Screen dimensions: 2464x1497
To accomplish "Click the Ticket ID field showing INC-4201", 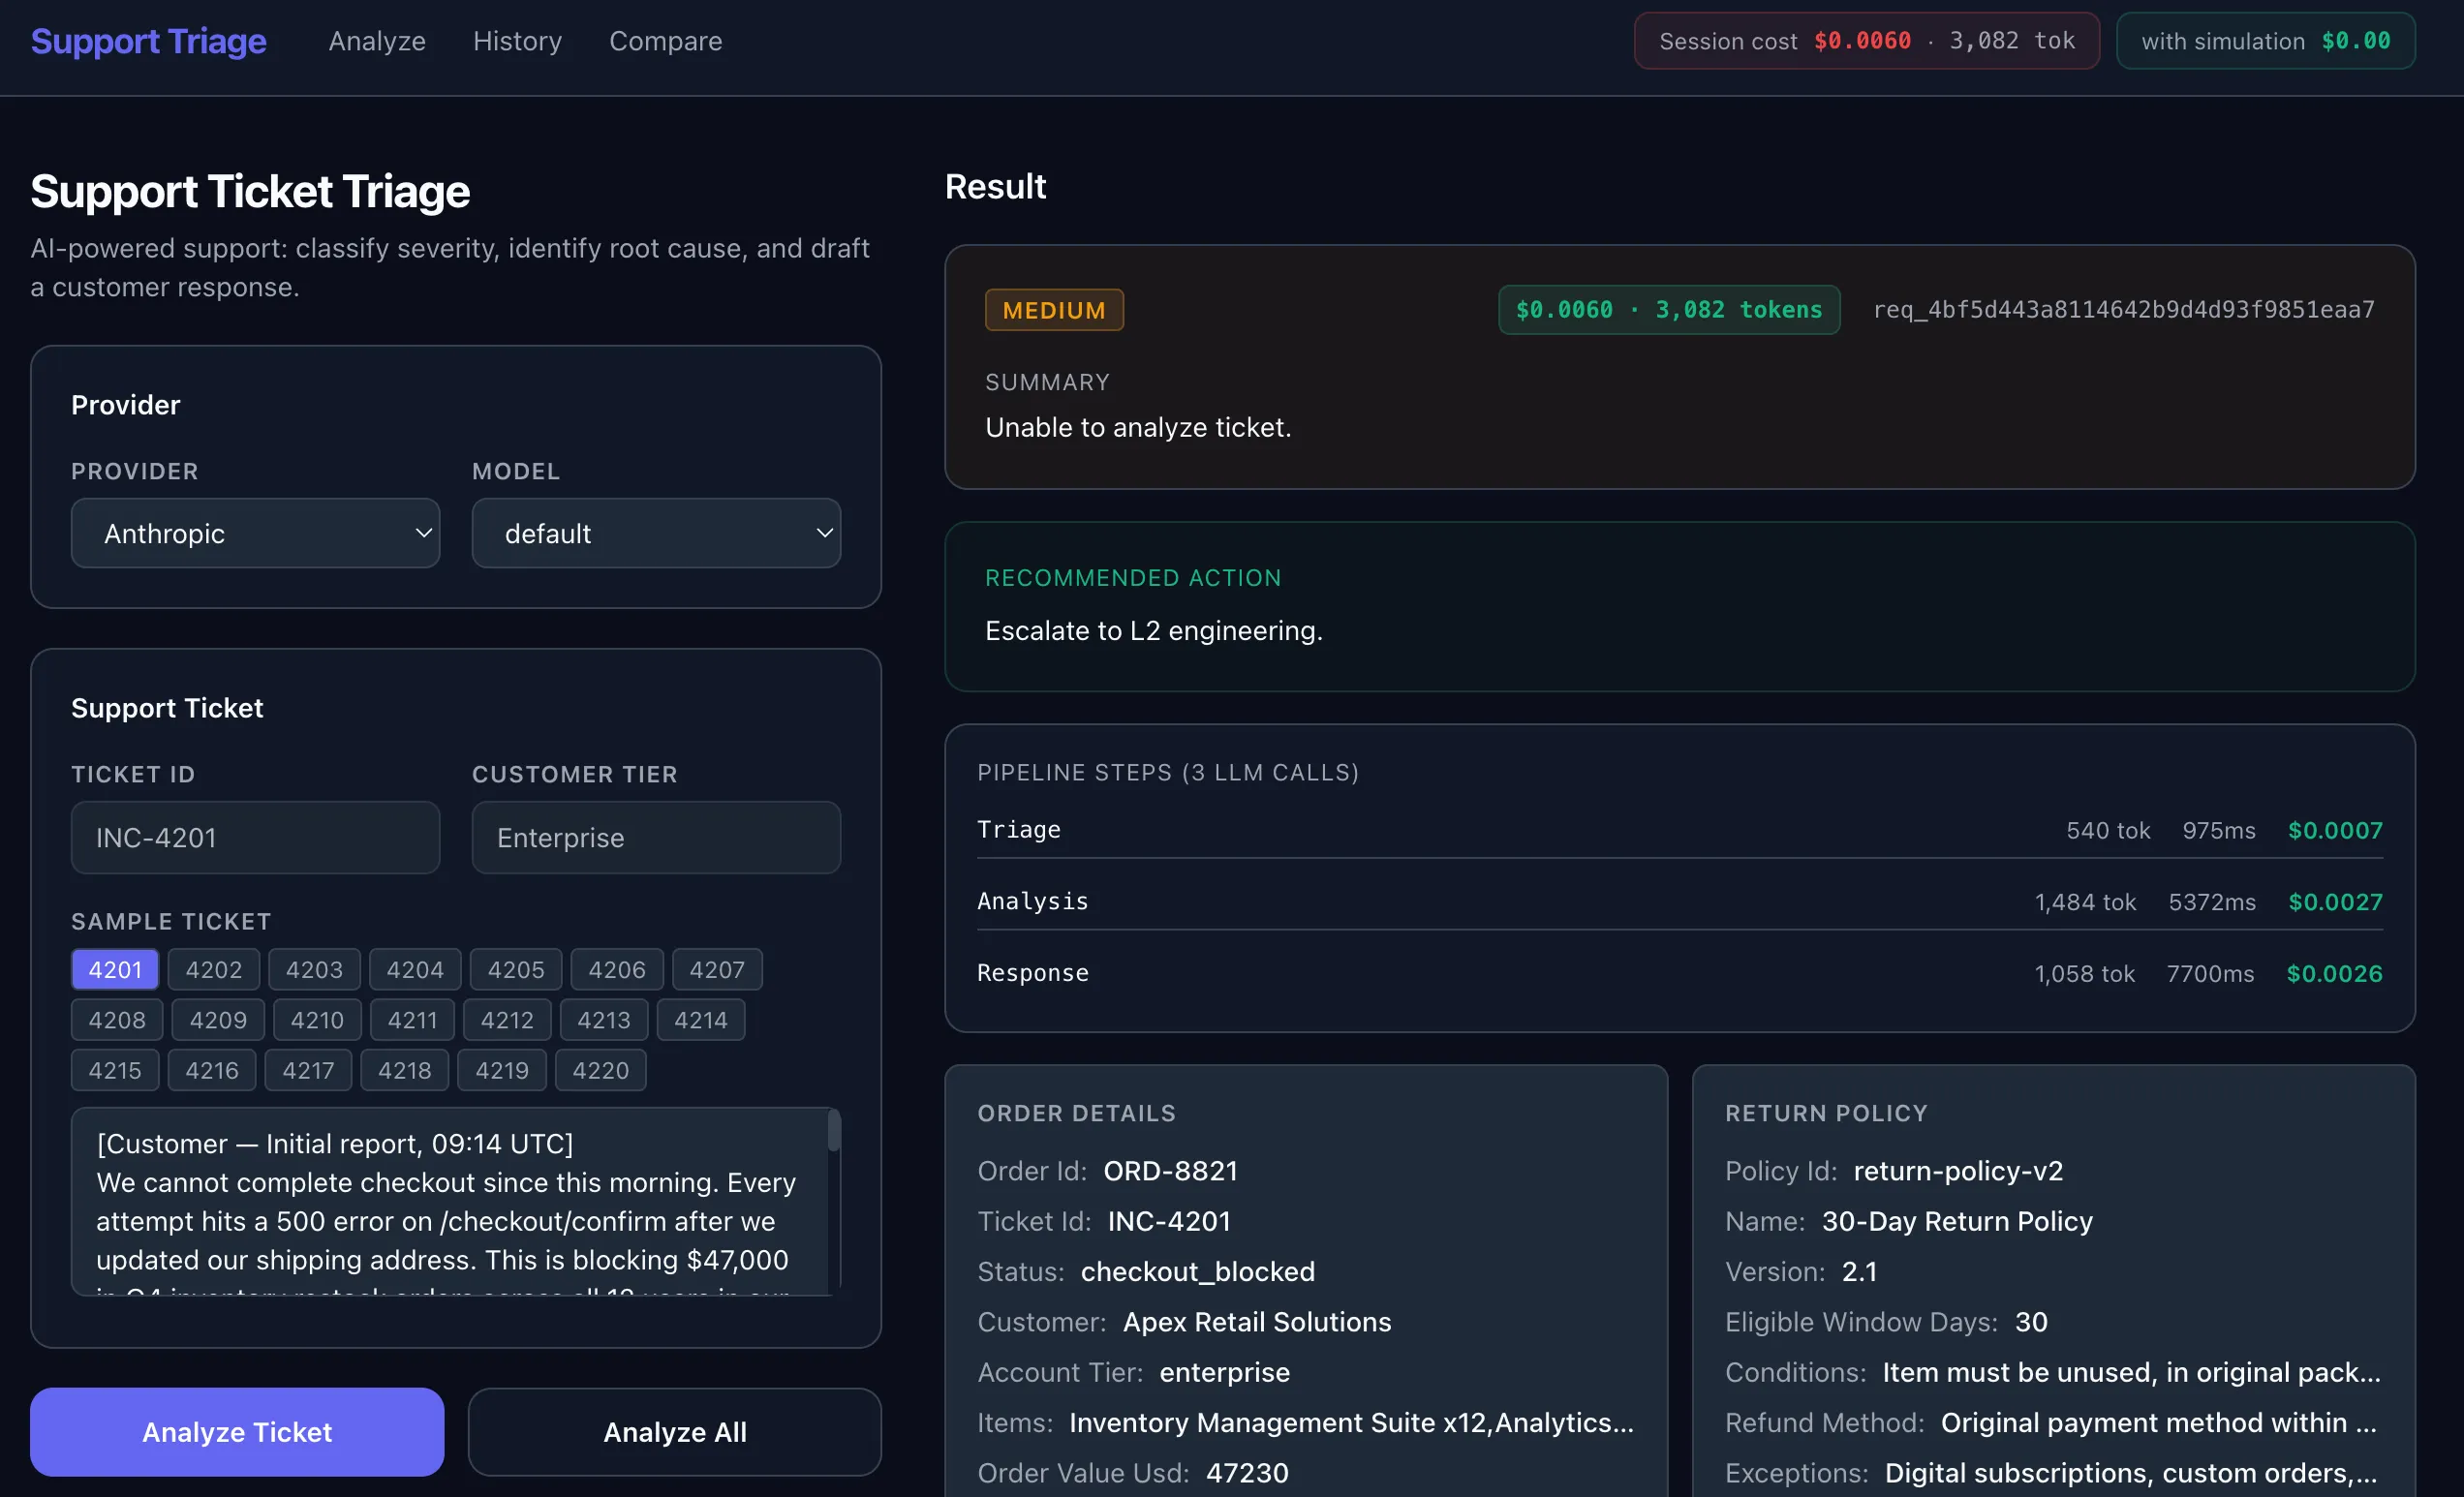I will click(x=255, y=837).
